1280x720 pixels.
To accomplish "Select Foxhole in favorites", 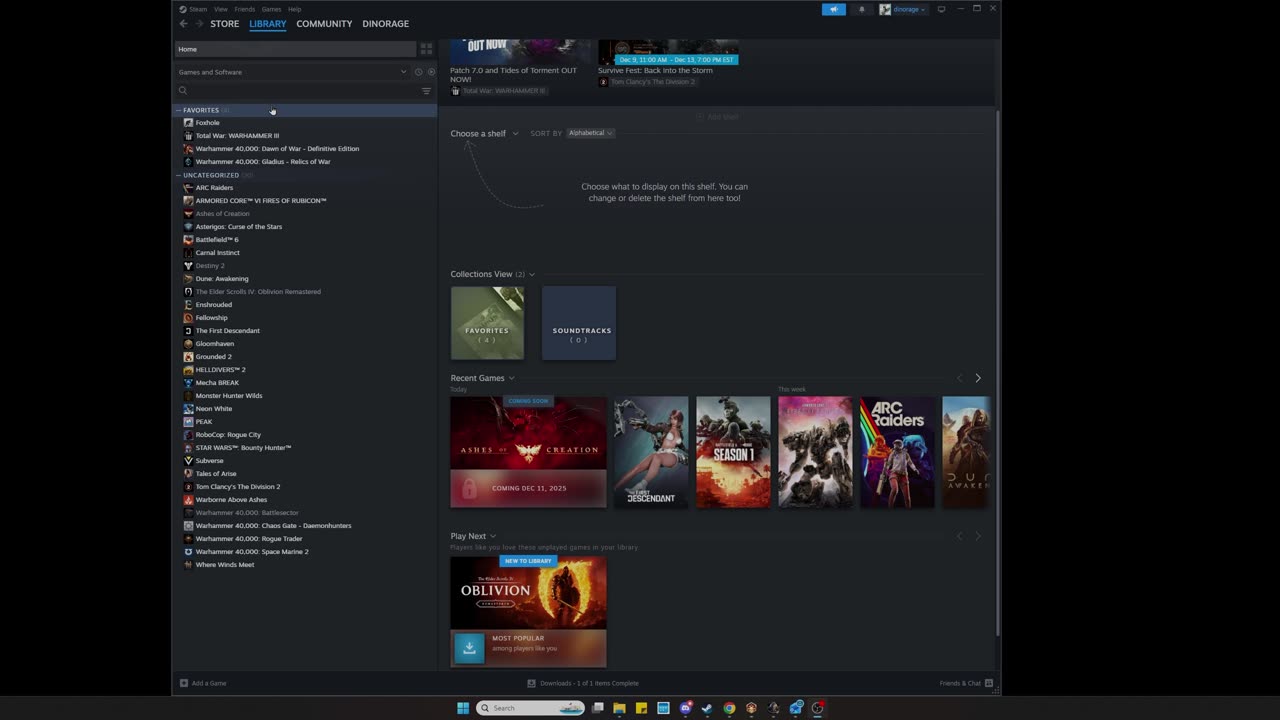I will (x=207, y=122).
